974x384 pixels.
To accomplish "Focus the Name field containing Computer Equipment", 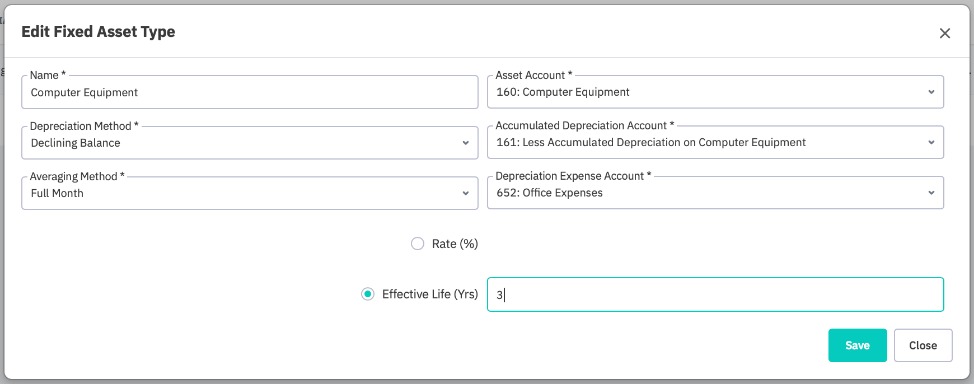I will coord(250,92).
